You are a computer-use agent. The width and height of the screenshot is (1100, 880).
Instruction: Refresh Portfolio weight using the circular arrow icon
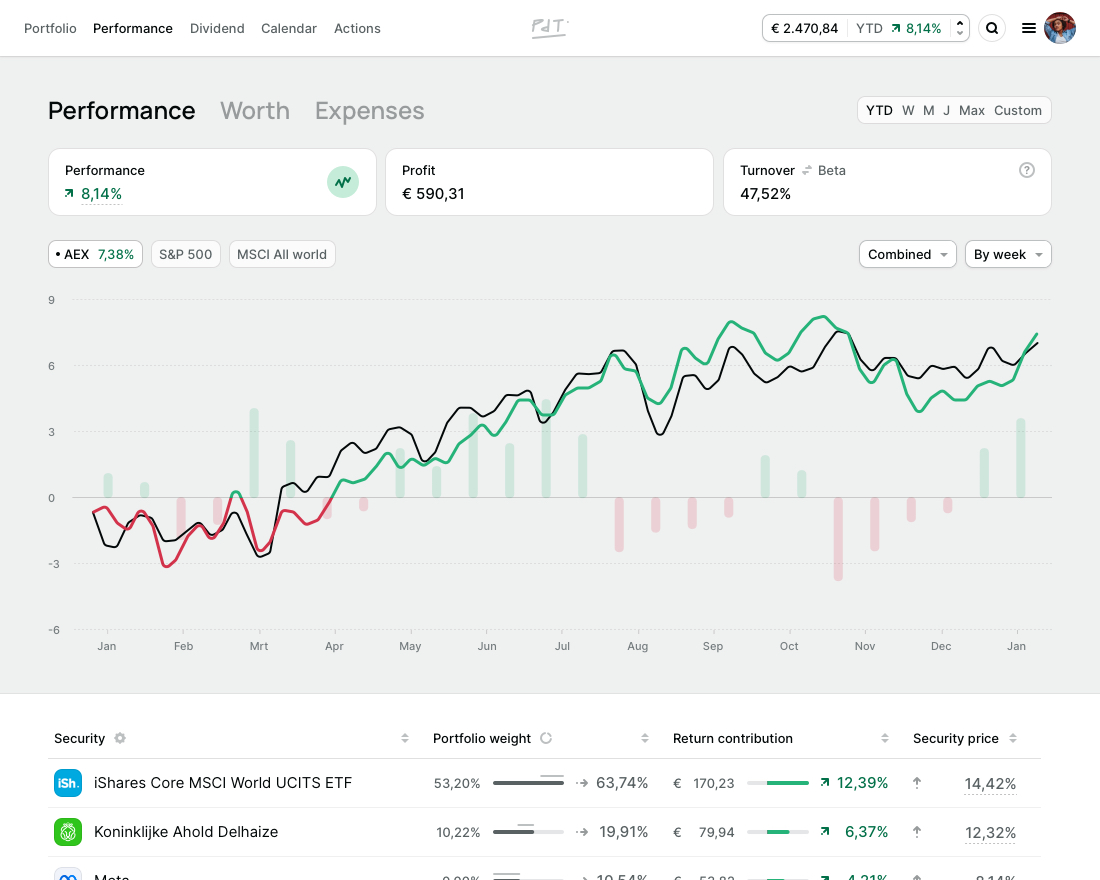pos(546,738)
